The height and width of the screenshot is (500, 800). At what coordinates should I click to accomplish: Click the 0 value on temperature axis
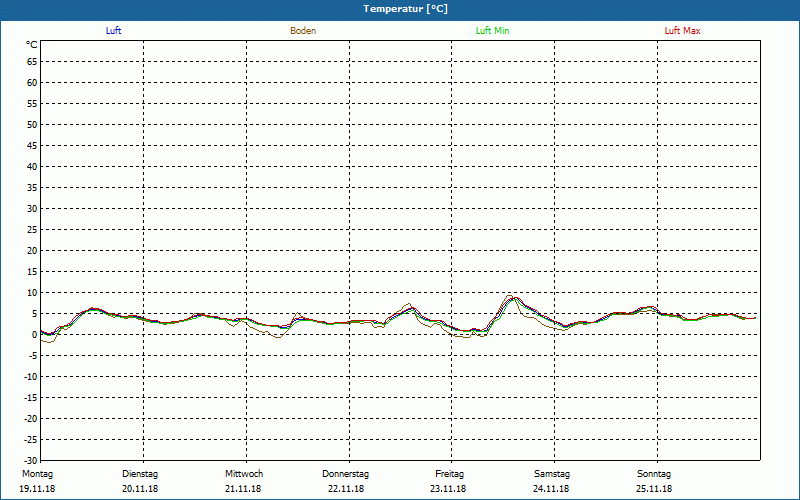click(35, 335)
